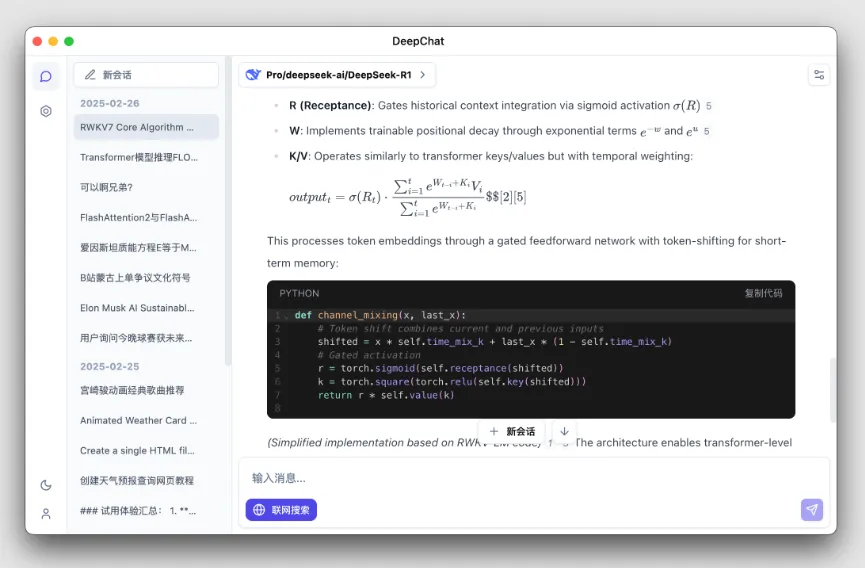Click citation 5 after the R (Receptance) line

tap(708, 106)
